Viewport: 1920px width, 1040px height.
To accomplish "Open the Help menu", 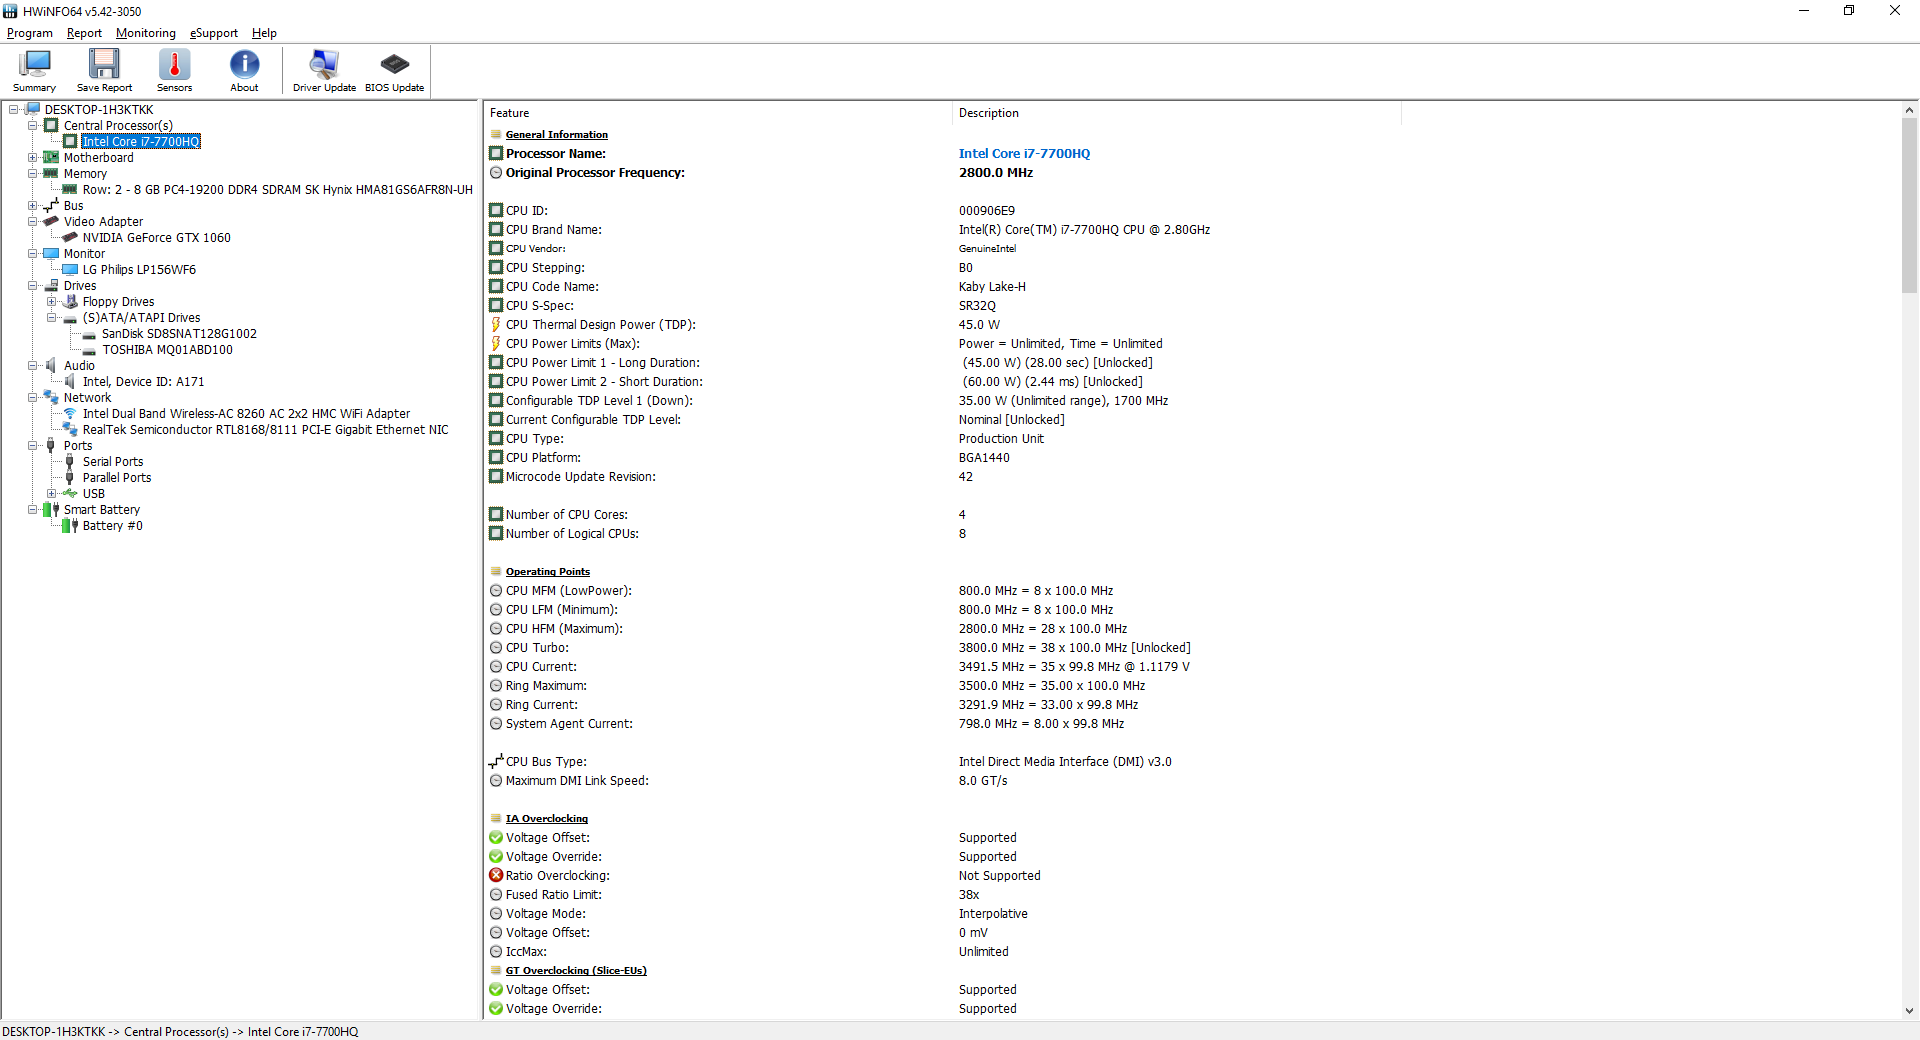I will [264, 33].
